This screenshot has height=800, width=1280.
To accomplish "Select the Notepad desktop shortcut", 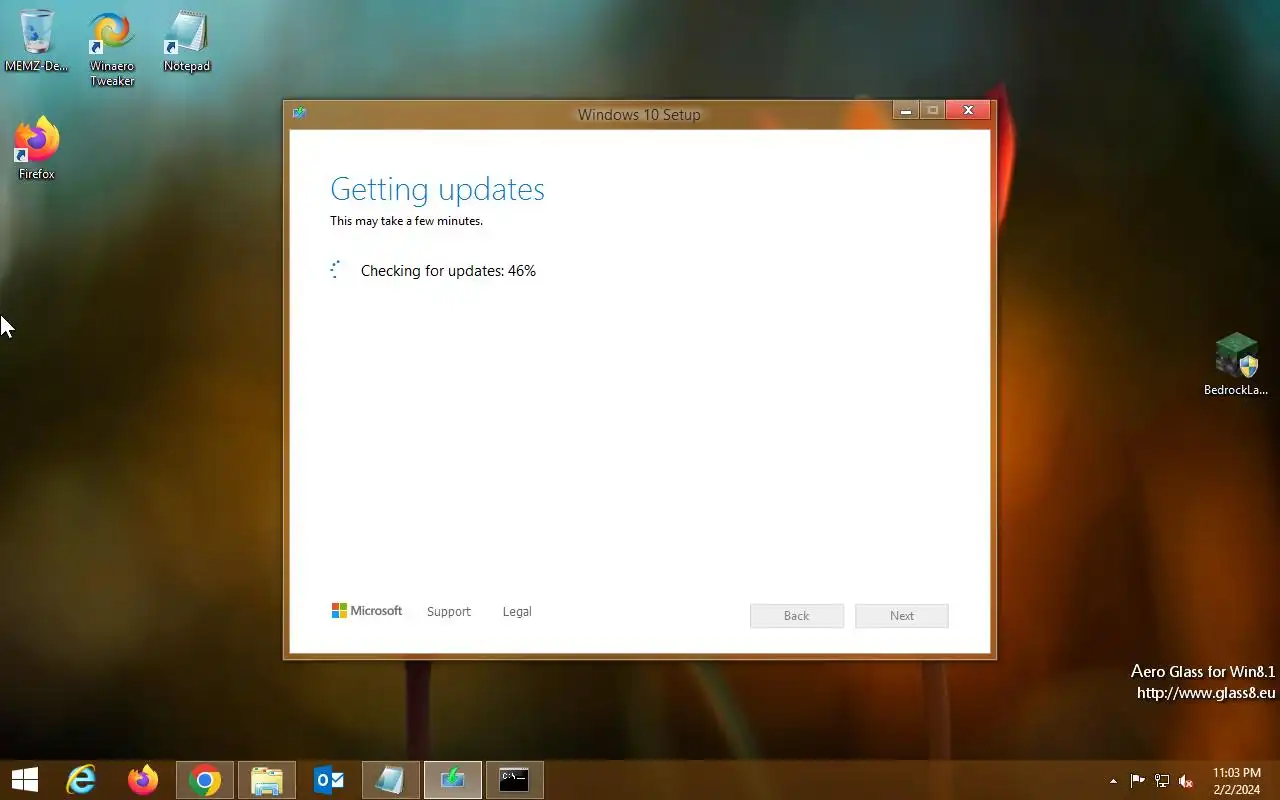I will tap(187, 40).
